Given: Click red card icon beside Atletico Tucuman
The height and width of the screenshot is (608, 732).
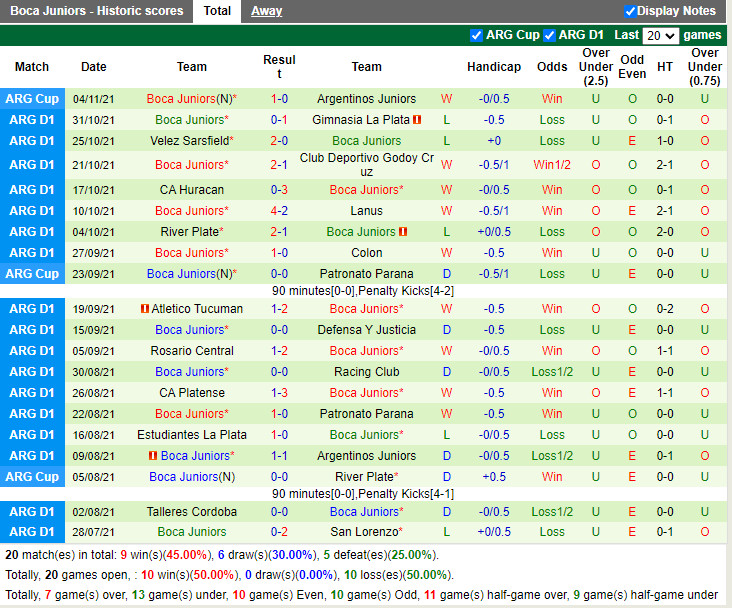Looking at the screenshot, I should pyautogui.click(x=145, y=309).
